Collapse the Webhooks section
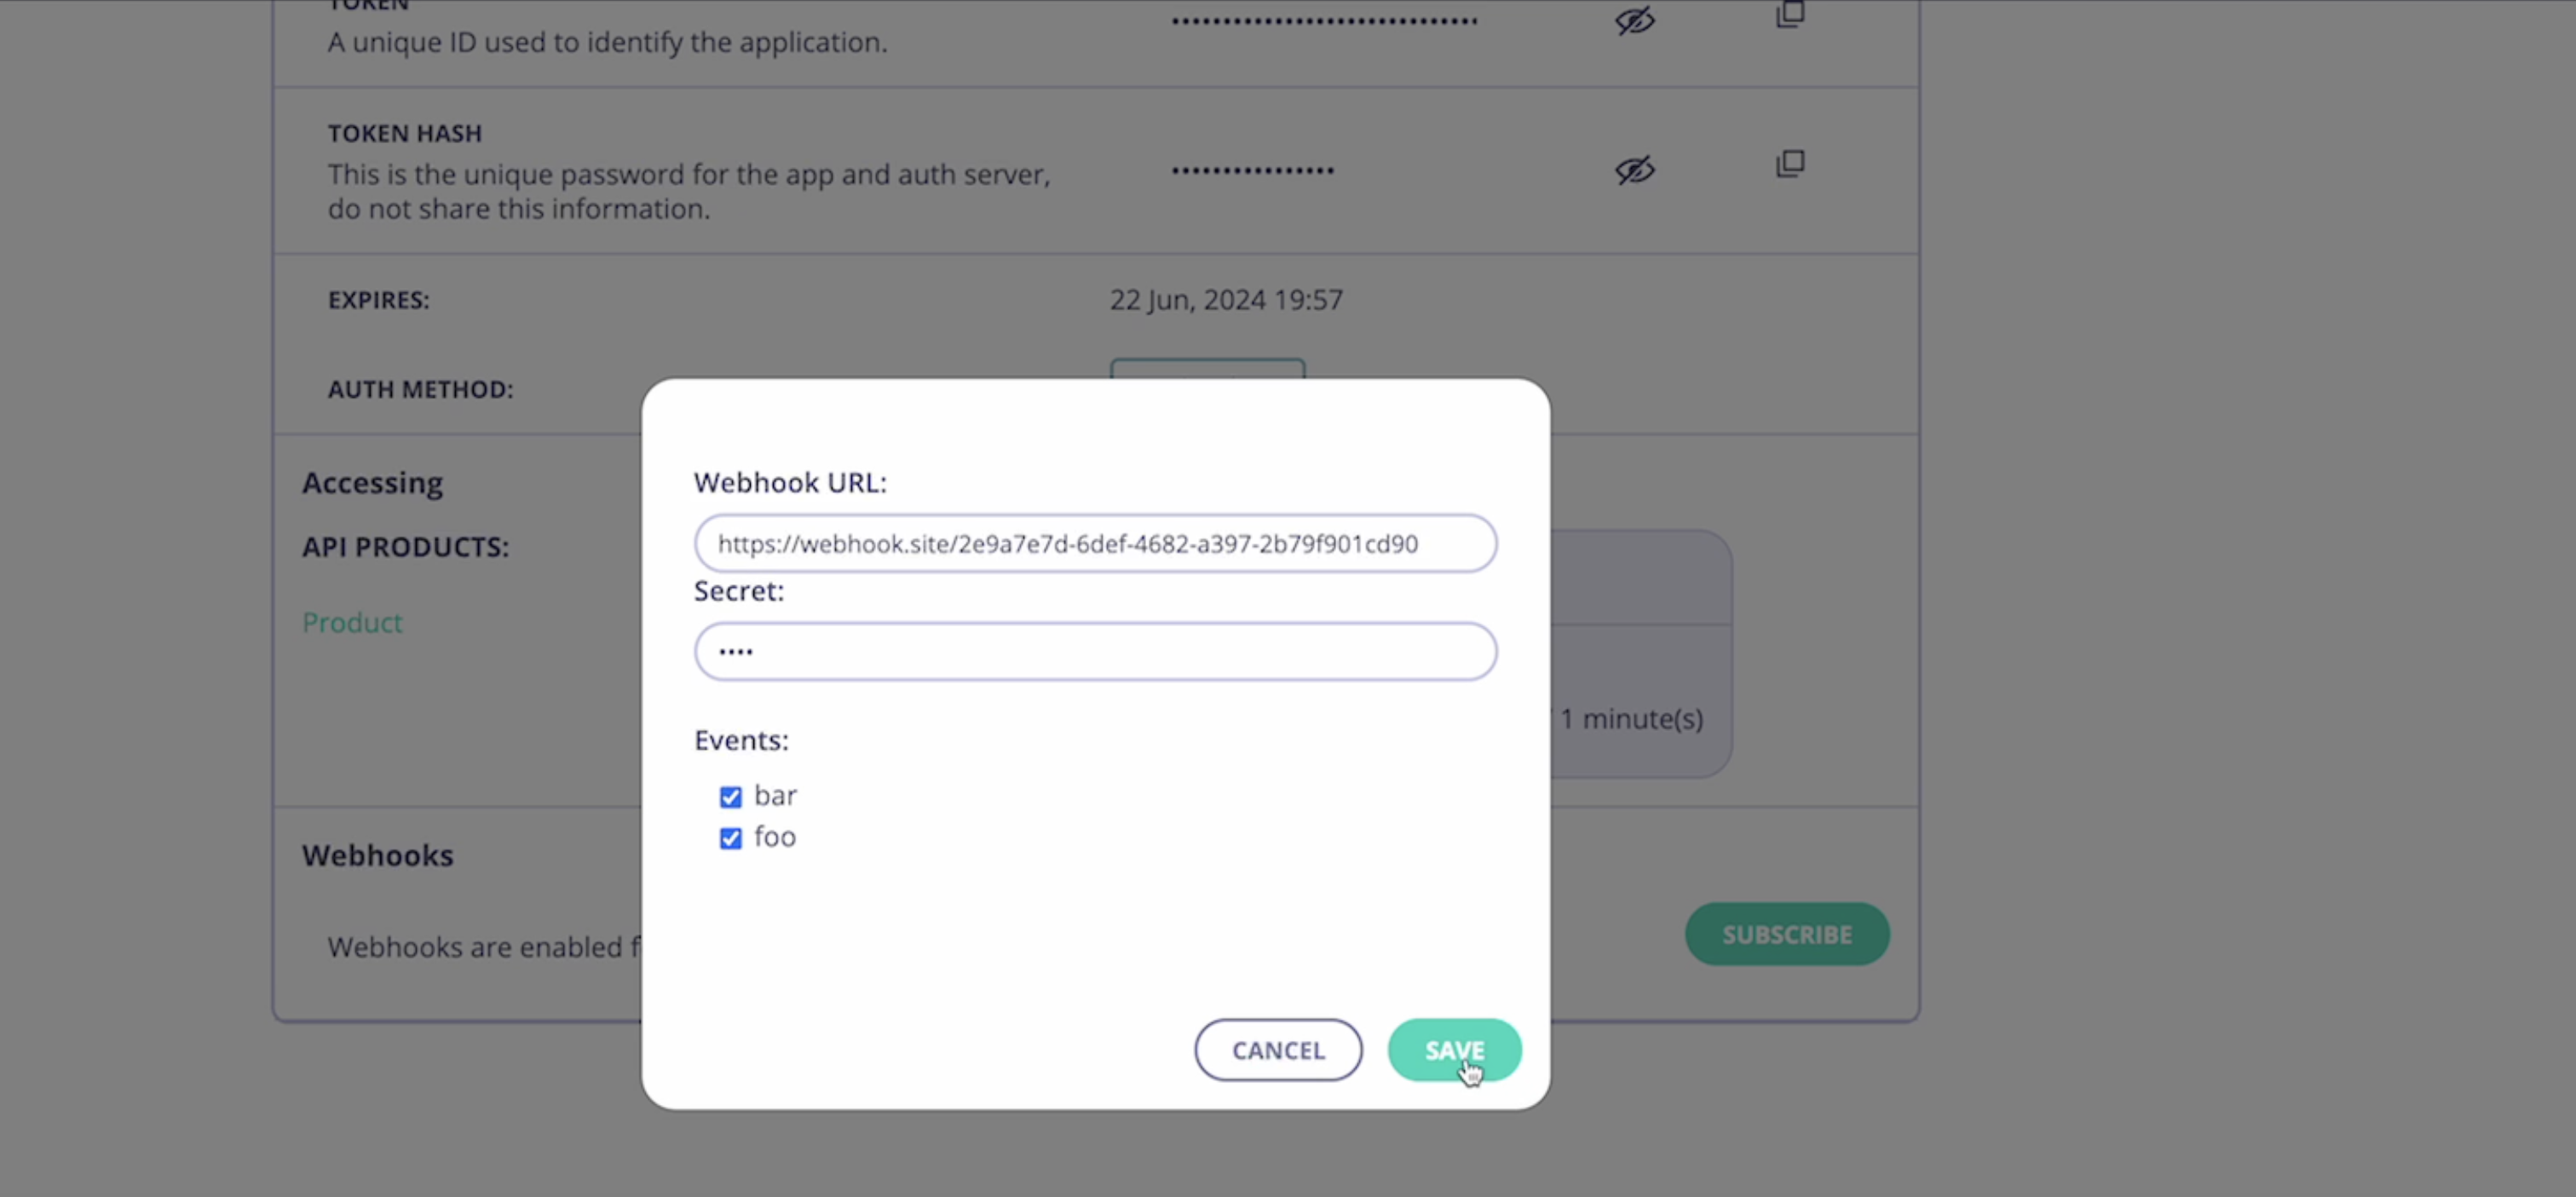This screenshot has height=1197, width=2576. [377, 856]
